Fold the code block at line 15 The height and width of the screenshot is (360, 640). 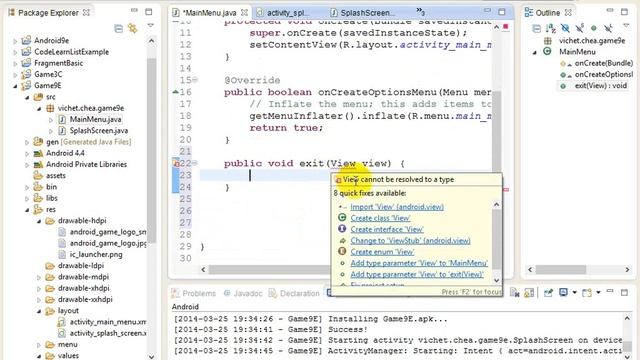click(195, 80)
